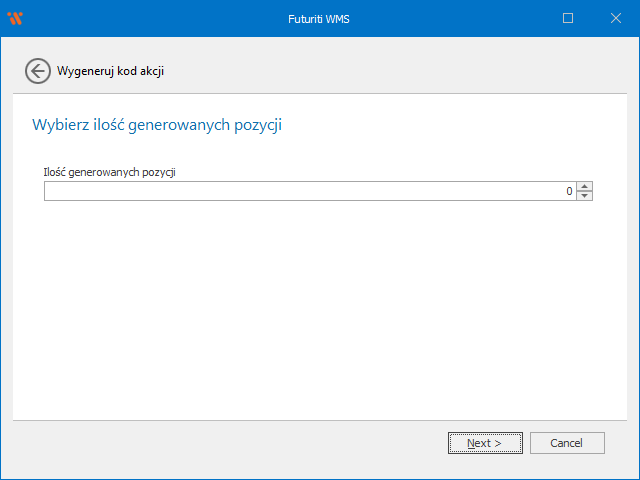Click the Wygeneruj kod akcji wizard title
The height and width of the screenshot is (480, 640).
[x=110, y=71]
